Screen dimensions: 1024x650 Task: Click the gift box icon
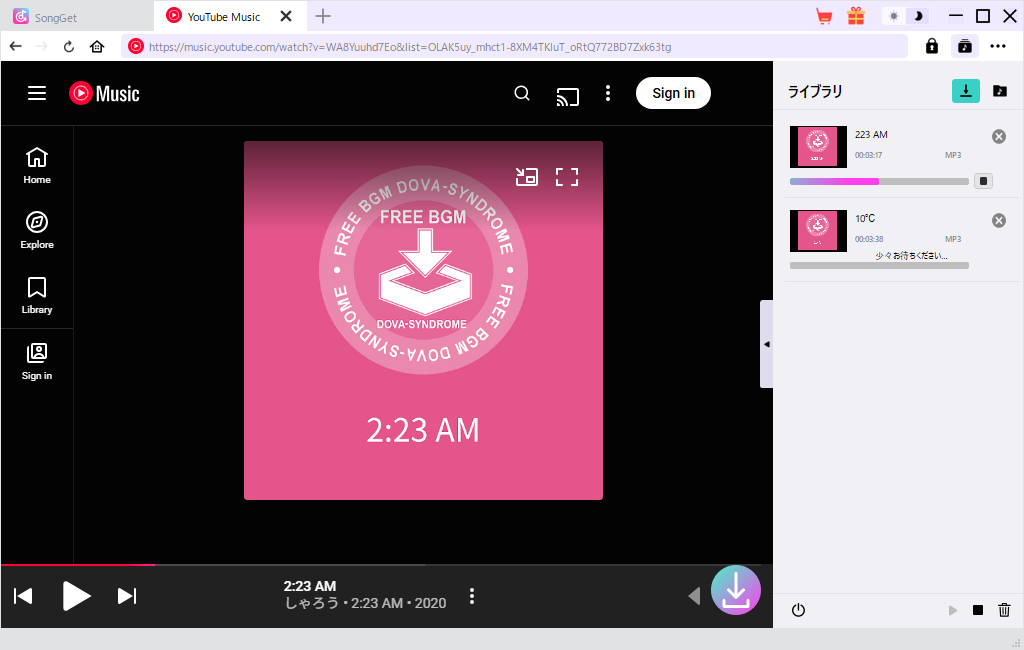[855, 16]
